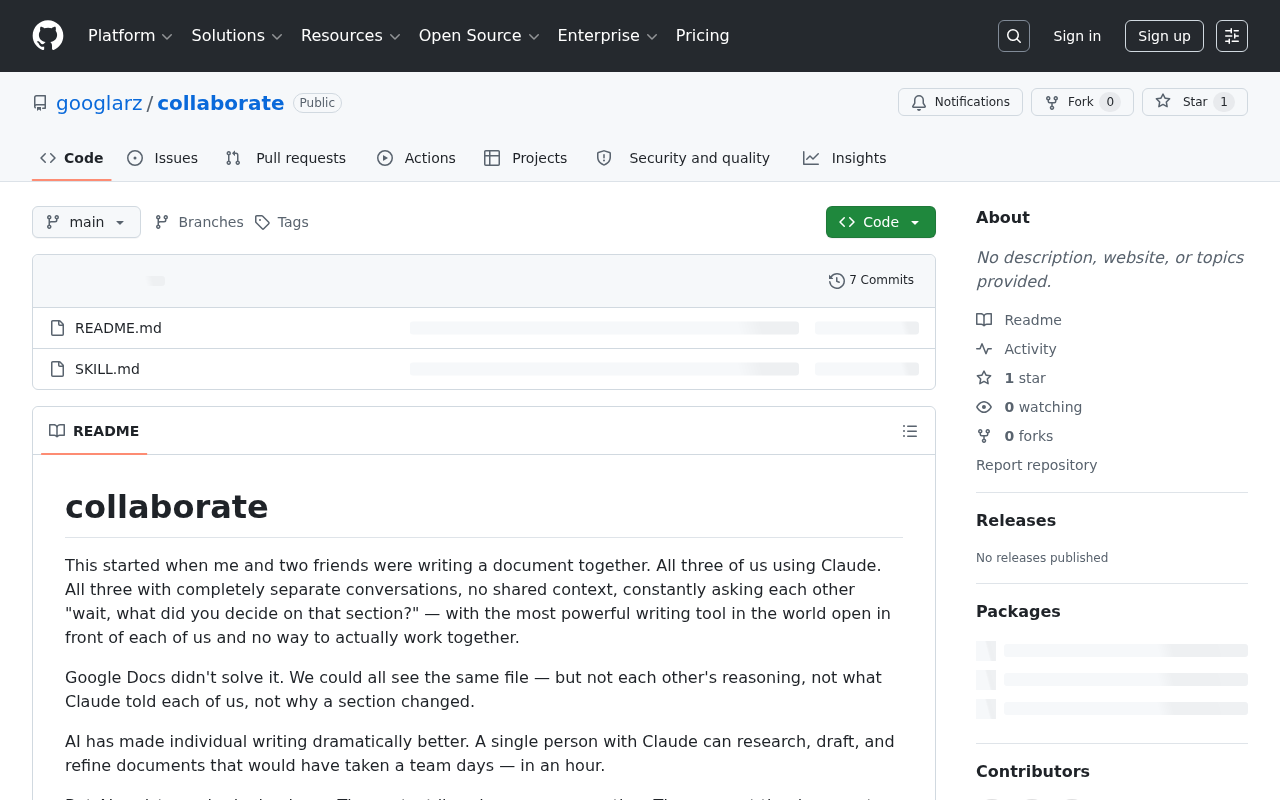Viewport: 1280px width, 800px height.
Task: Switch to the Code tab
Action: pyautogui.click(x=72, y=158)
